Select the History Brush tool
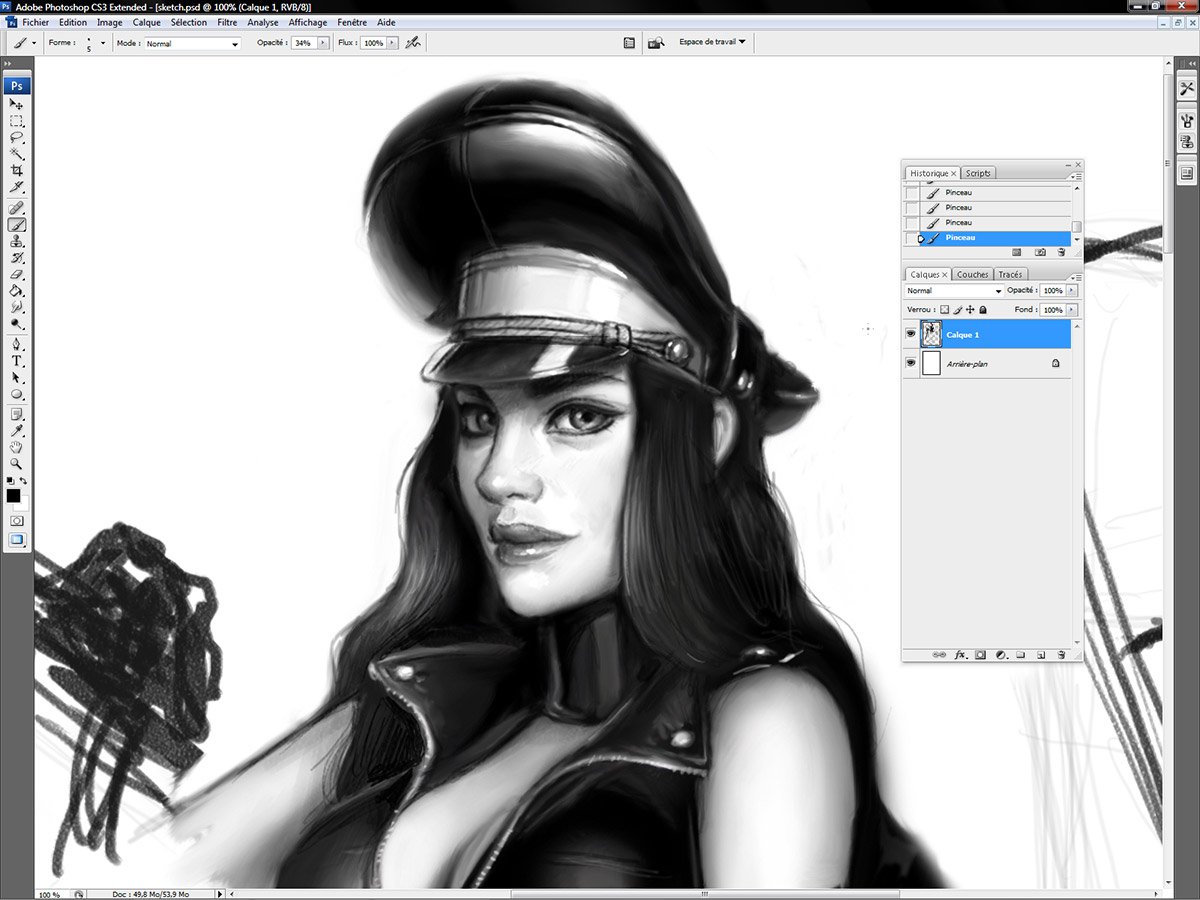The width and height of the screenshot is (1200, 900). point(17,258)
